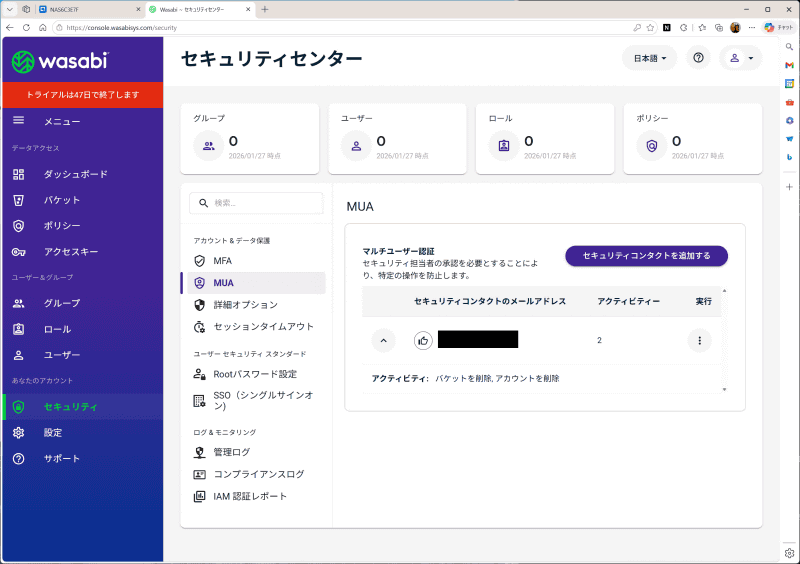Image resolution: width=800 pixels, height=564 pixels.
Task: Click the アクティビティー column header
Action: click(x=629, y=302)
